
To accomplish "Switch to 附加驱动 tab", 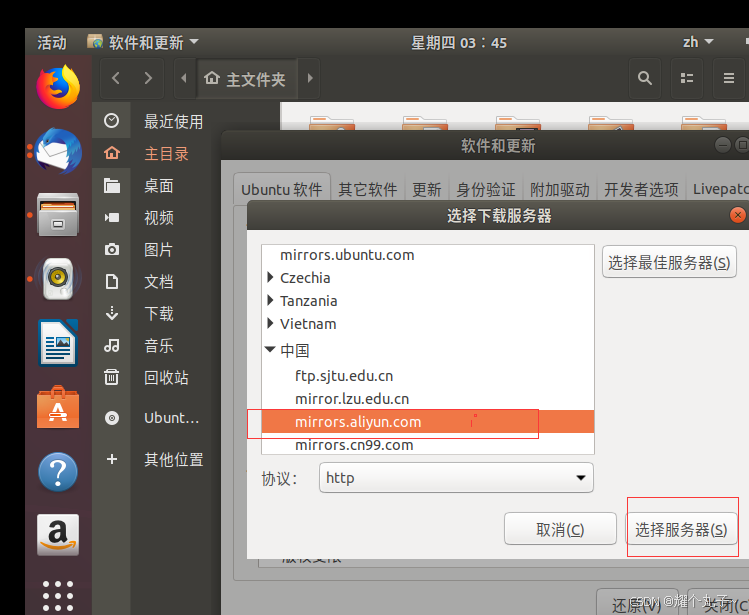I will click(560, 189).
